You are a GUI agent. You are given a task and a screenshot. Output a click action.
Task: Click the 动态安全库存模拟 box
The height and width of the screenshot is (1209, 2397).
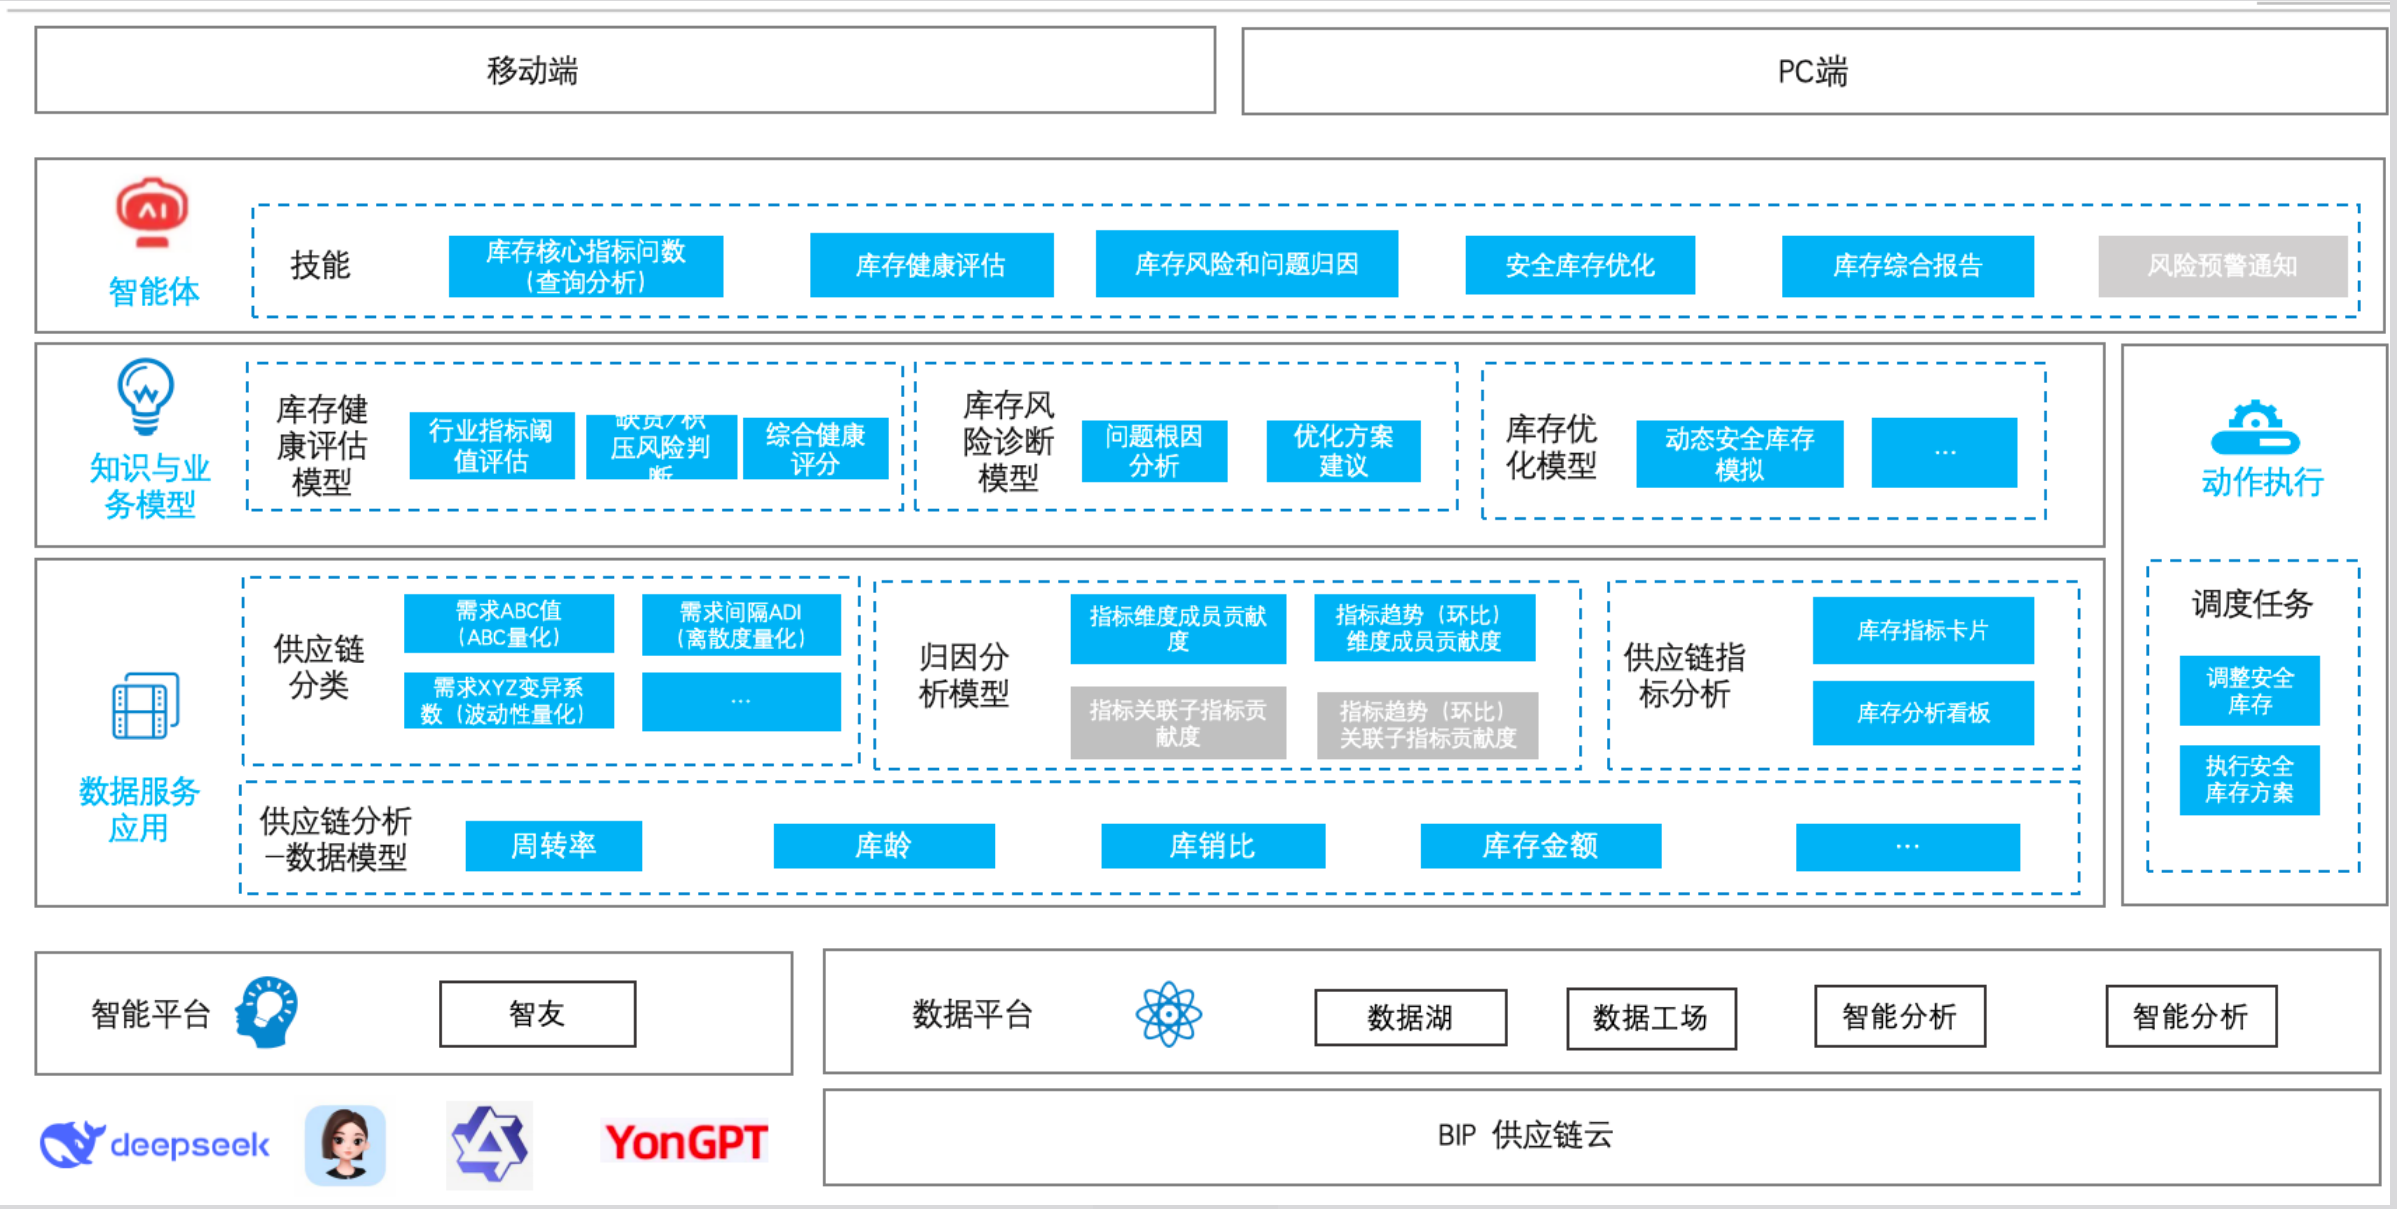point(1739,454)
